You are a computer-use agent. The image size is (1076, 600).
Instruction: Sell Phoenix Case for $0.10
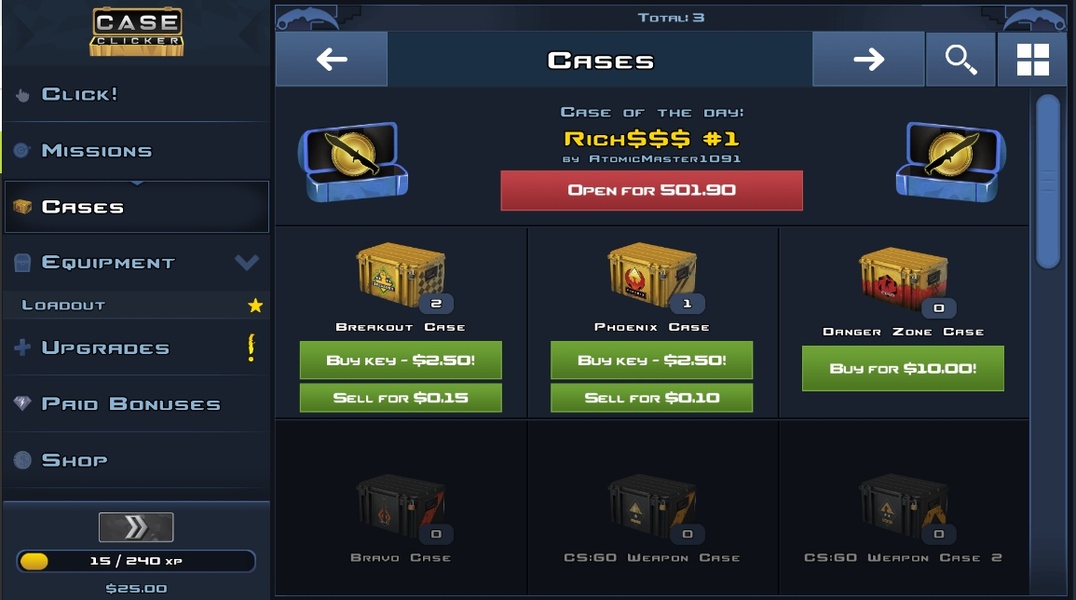click(652, 397)
